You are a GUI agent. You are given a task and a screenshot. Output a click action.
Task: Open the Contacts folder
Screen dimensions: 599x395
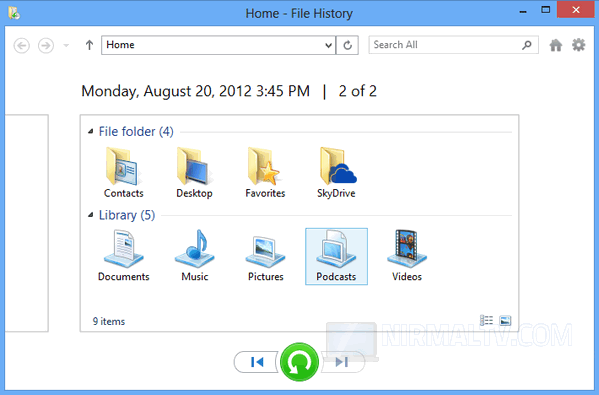tap(123, 173)
